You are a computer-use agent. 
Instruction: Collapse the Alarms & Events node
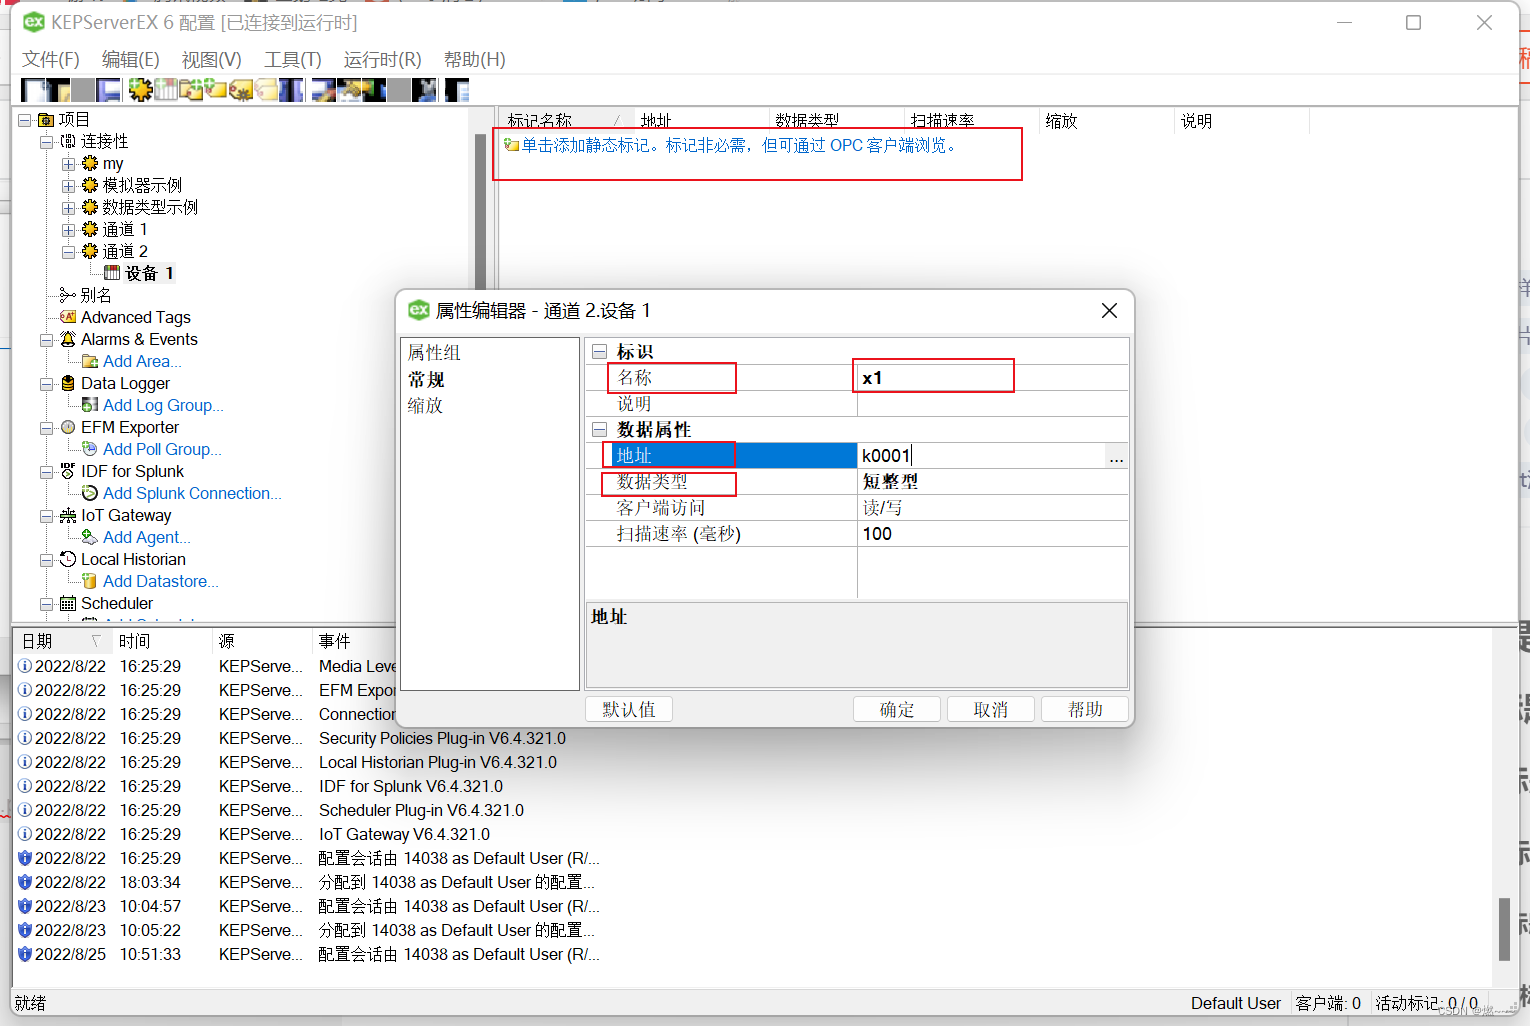pyautogui.click(x=46, y=339)
